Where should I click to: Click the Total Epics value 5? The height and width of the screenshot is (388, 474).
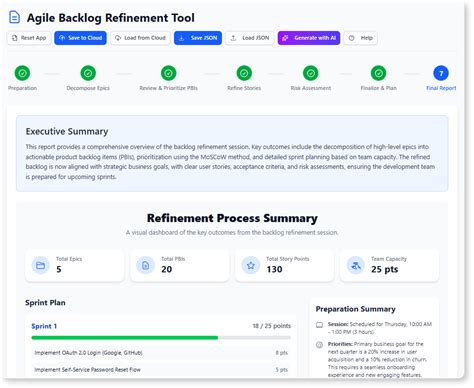[x=59, y=269]
